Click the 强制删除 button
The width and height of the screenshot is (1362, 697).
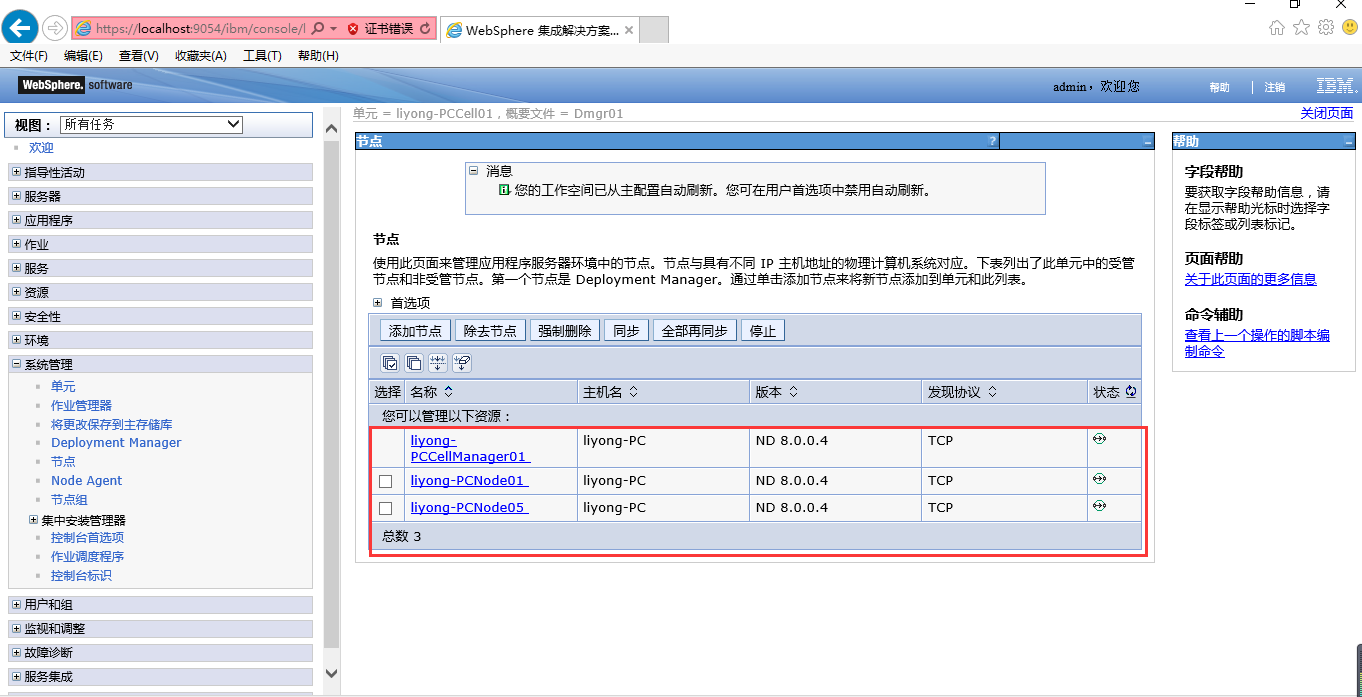tap(565, 331)
